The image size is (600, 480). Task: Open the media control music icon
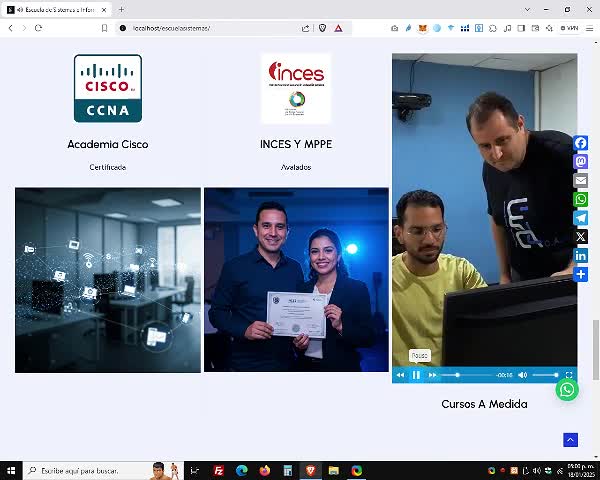pos(507,28)
